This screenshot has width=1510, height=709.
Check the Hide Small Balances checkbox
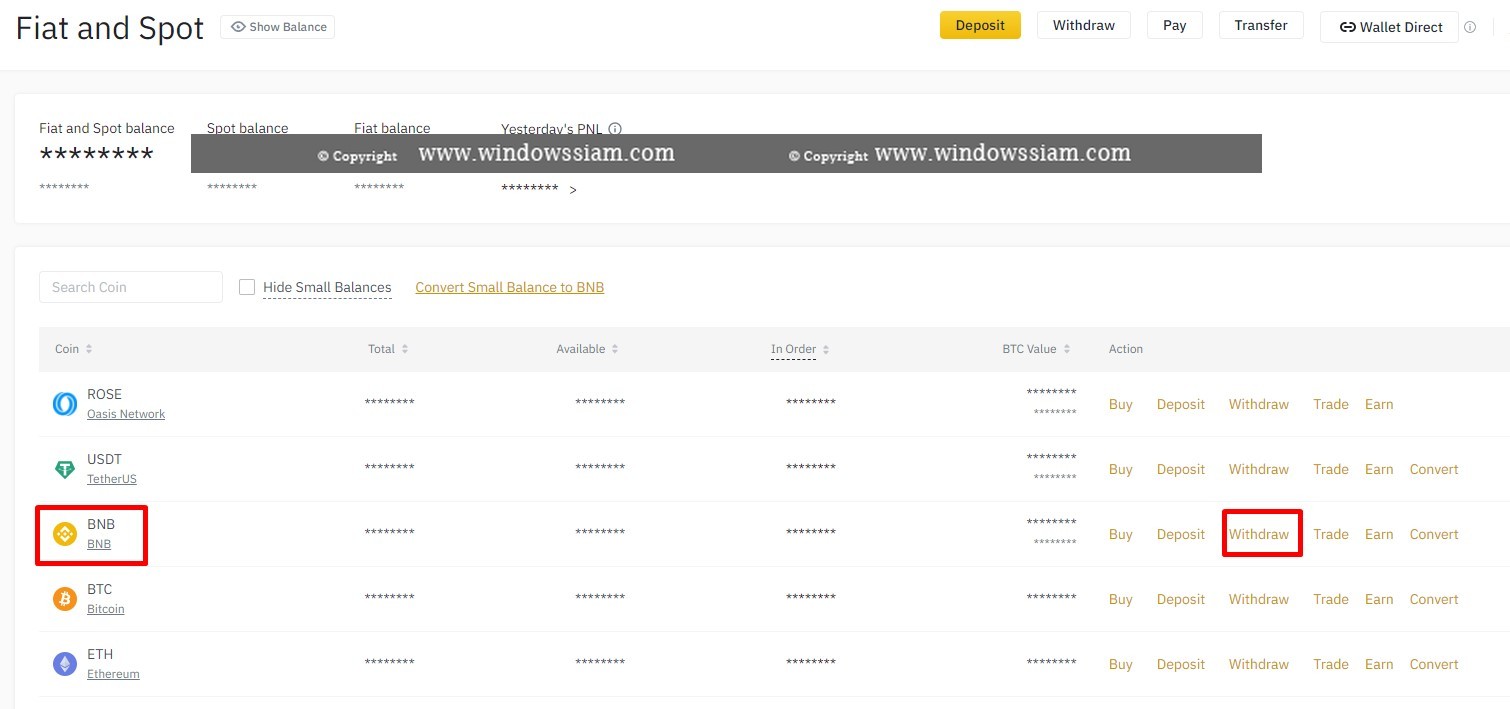[x=247, y=287]
